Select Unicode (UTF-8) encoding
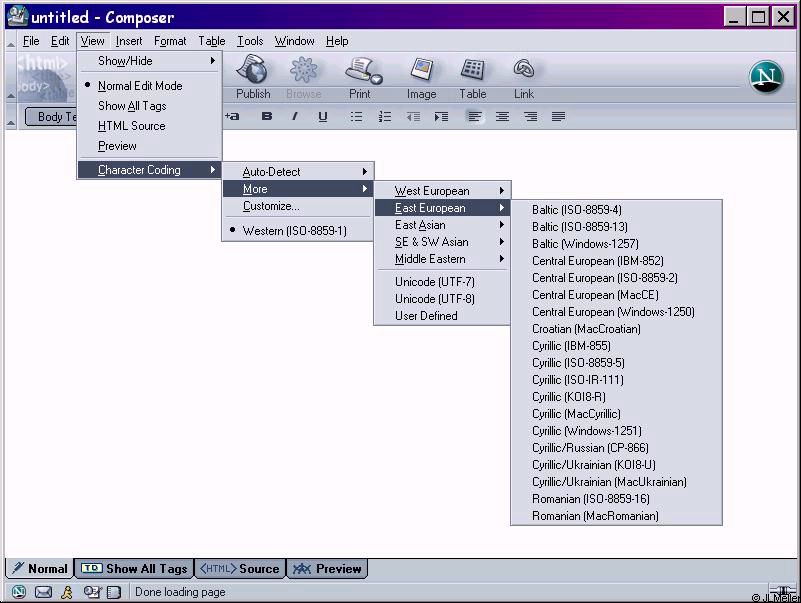Viewport: 801px width, 603px height. [x=442, y=299]
